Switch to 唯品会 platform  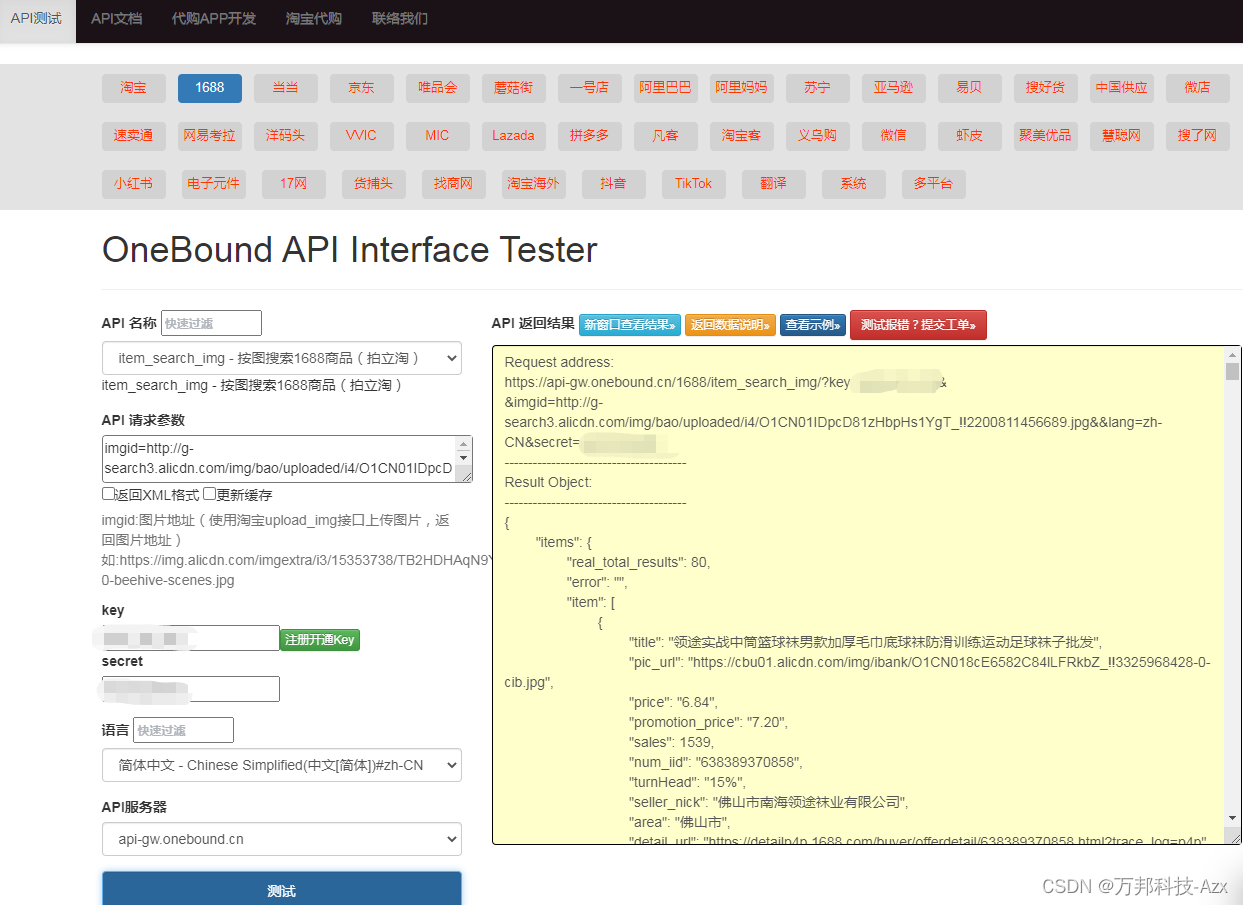coord(438,88)
